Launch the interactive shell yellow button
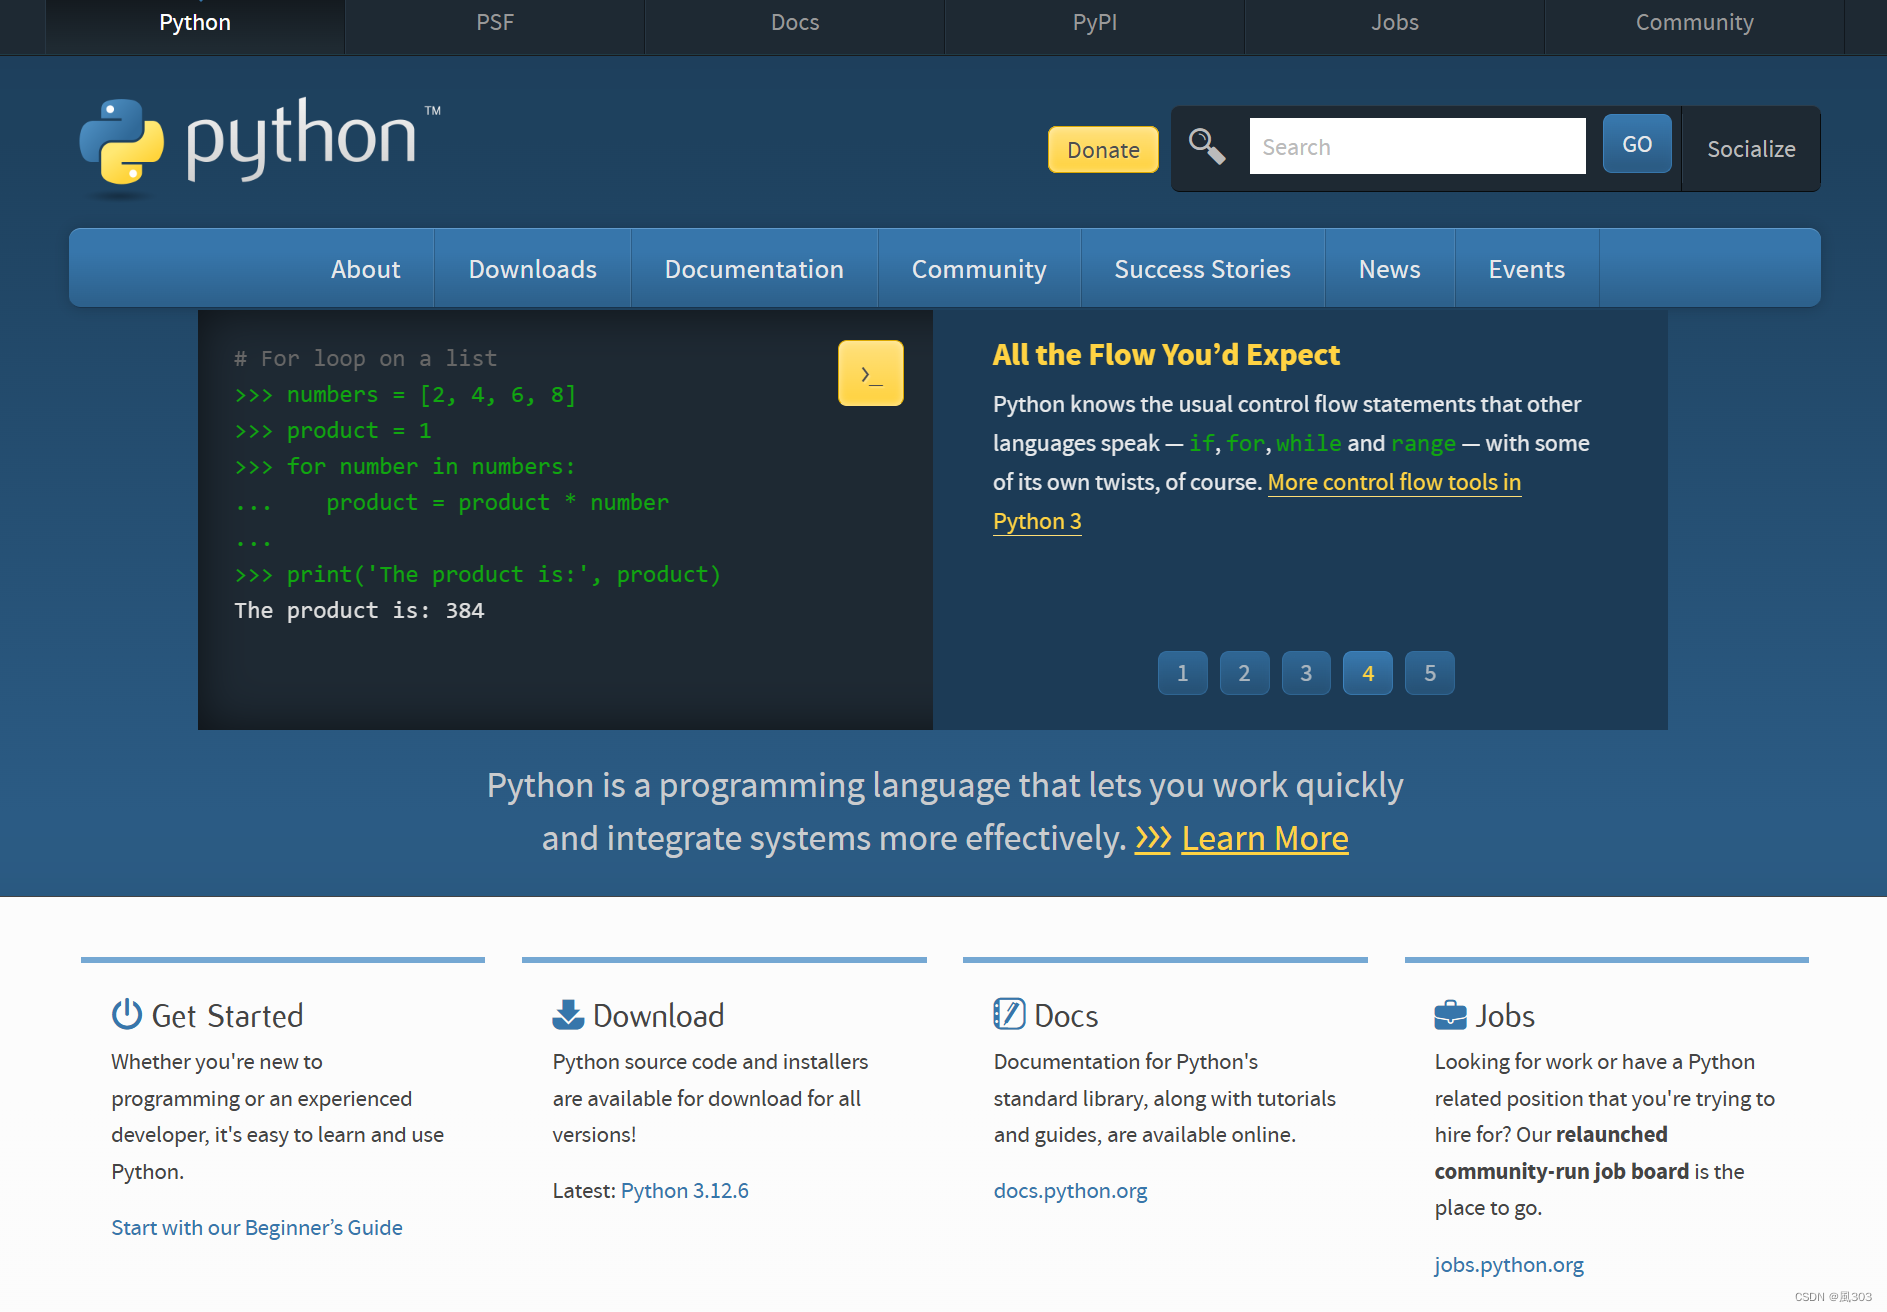 [x=870, y=373]
